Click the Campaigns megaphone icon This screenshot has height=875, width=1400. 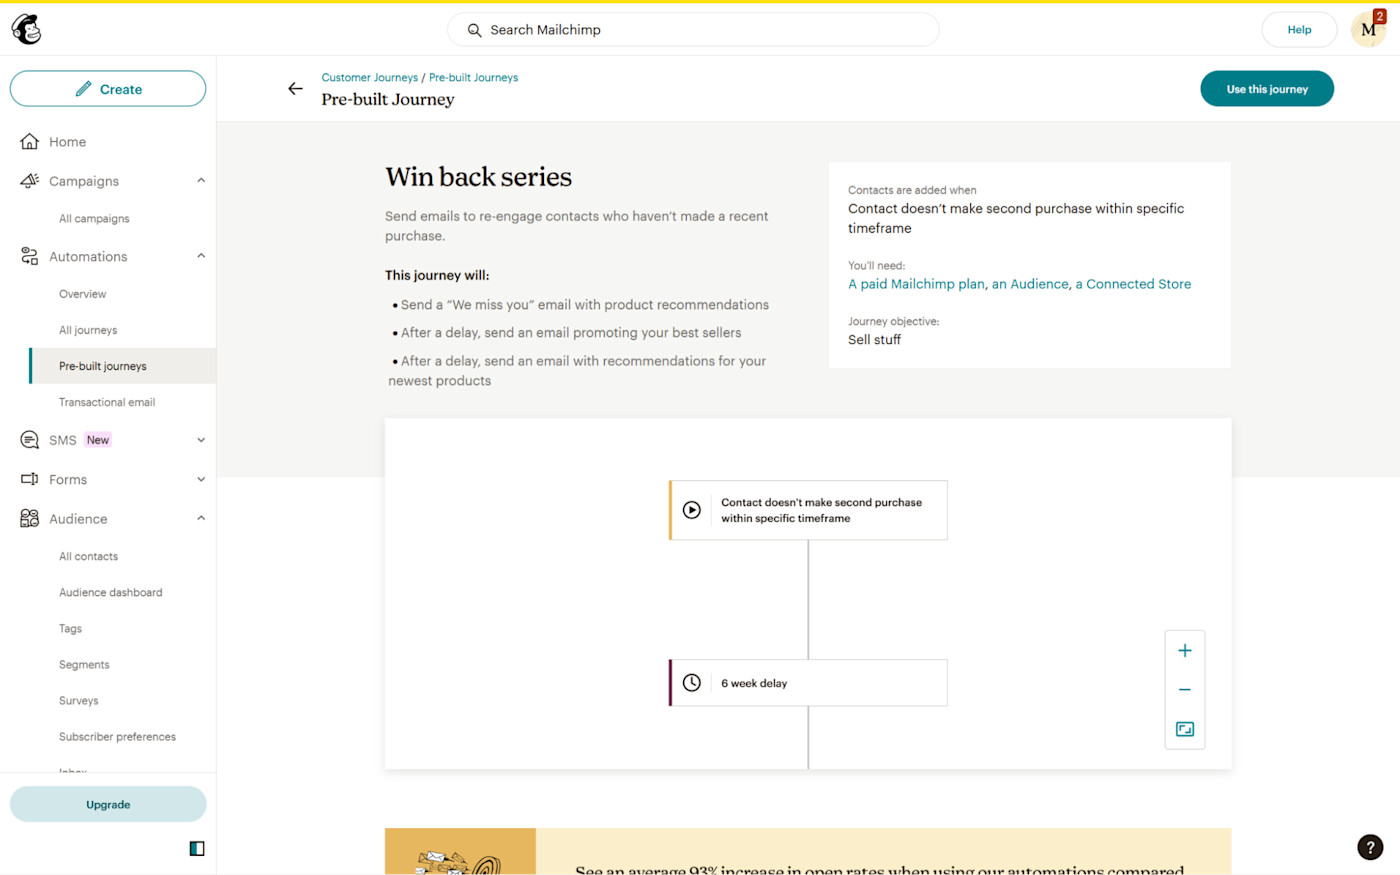click(30, 181)
